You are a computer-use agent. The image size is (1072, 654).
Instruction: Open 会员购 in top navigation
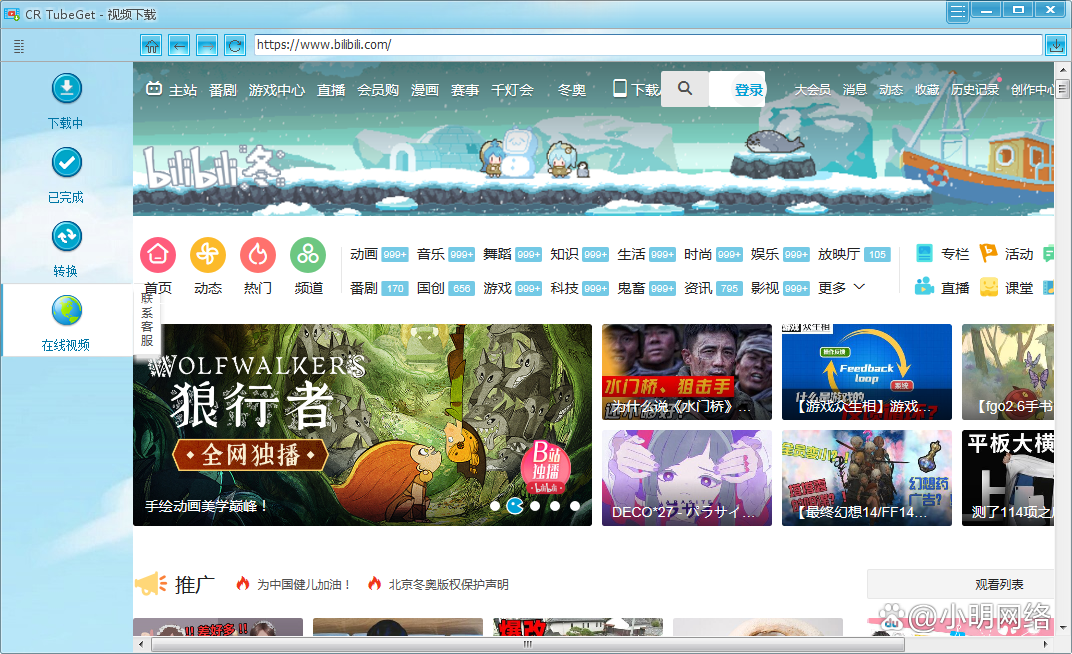tap(377, 90)
